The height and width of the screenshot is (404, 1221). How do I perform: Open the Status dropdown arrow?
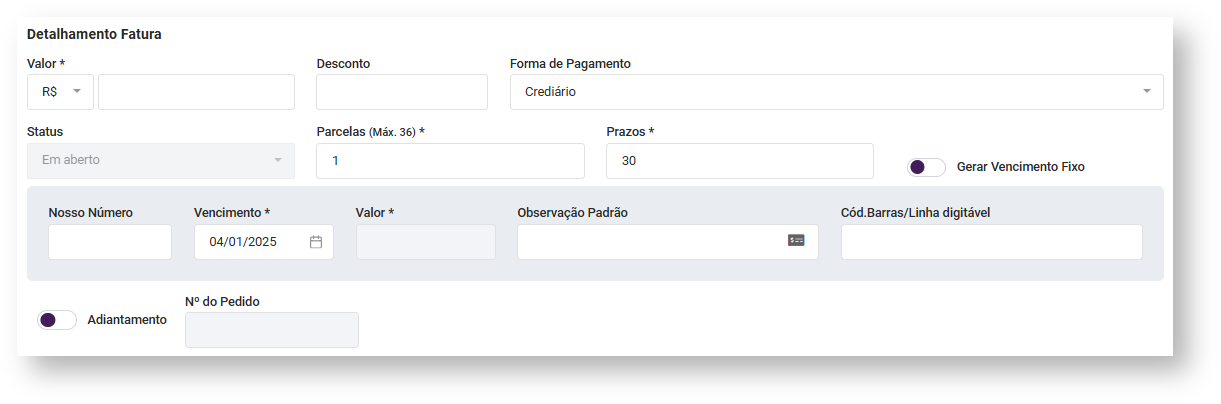(278, 160)
